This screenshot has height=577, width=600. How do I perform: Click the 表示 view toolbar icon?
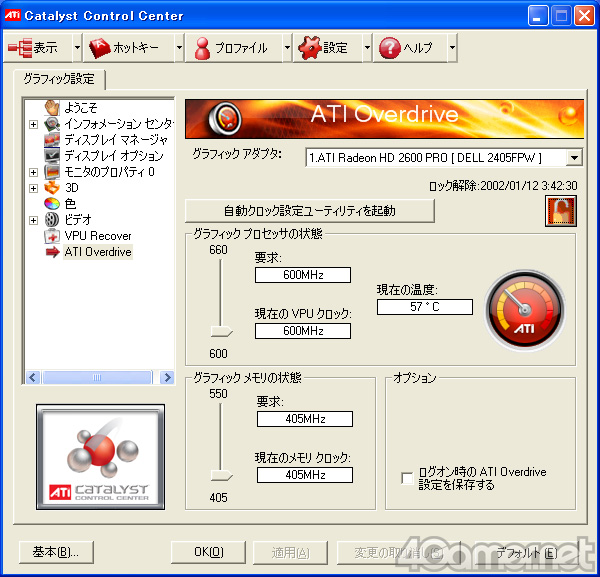pyautogui.click(x=20, y=48)
